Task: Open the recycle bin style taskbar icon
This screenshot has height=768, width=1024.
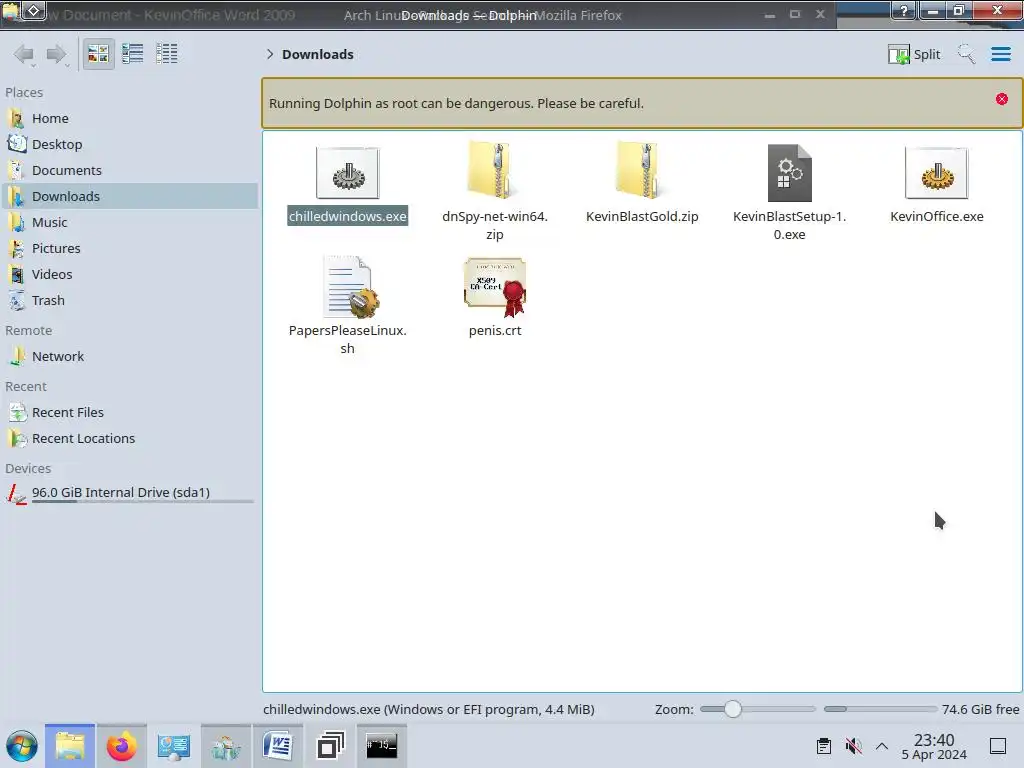Action: [226, 746]
